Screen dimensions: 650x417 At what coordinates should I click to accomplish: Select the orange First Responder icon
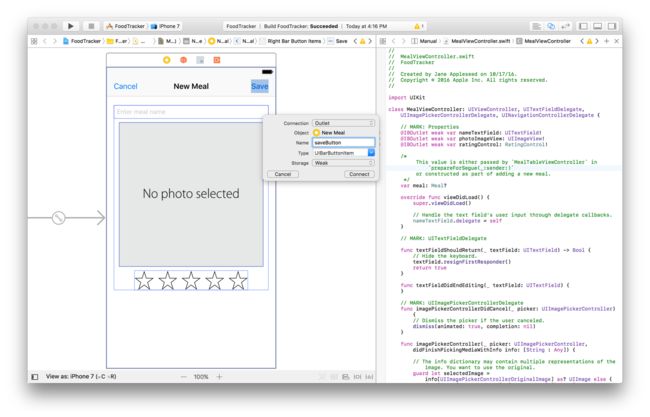183,60
